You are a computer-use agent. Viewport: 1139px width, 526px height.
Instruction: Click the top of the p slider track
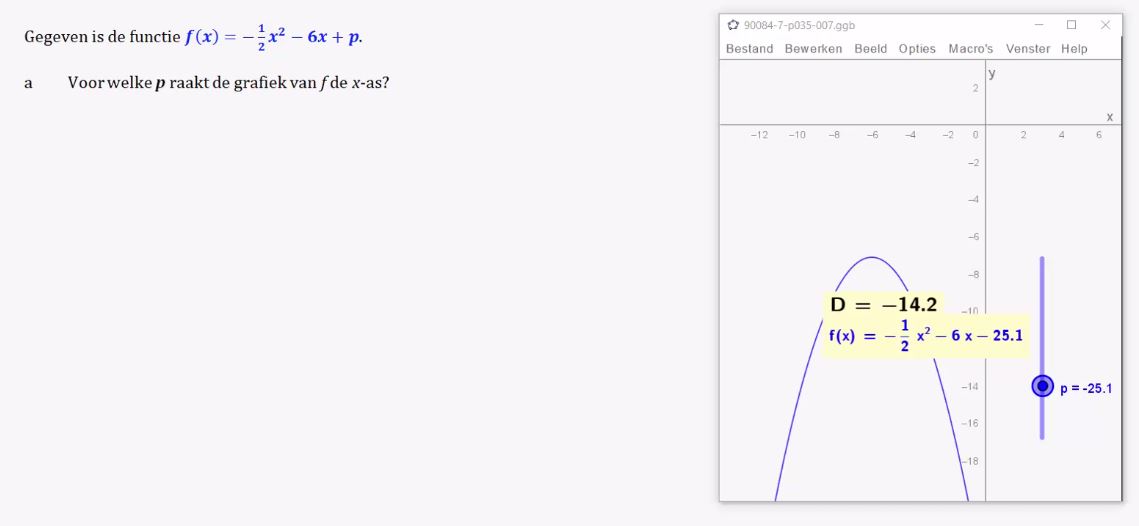pos(1042,260)
